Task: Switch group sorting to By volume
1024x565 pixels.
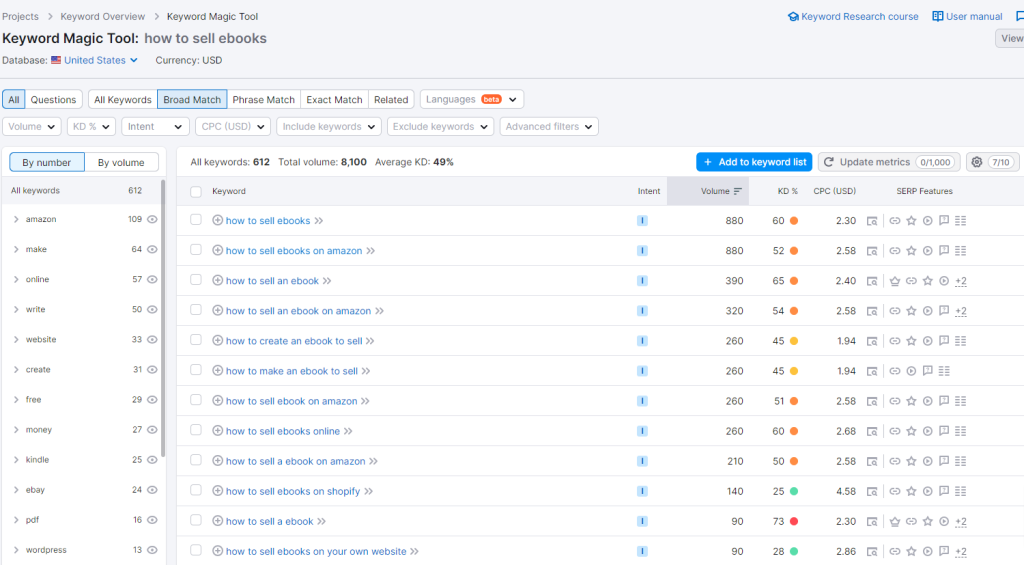Action: tap(121, 163)
